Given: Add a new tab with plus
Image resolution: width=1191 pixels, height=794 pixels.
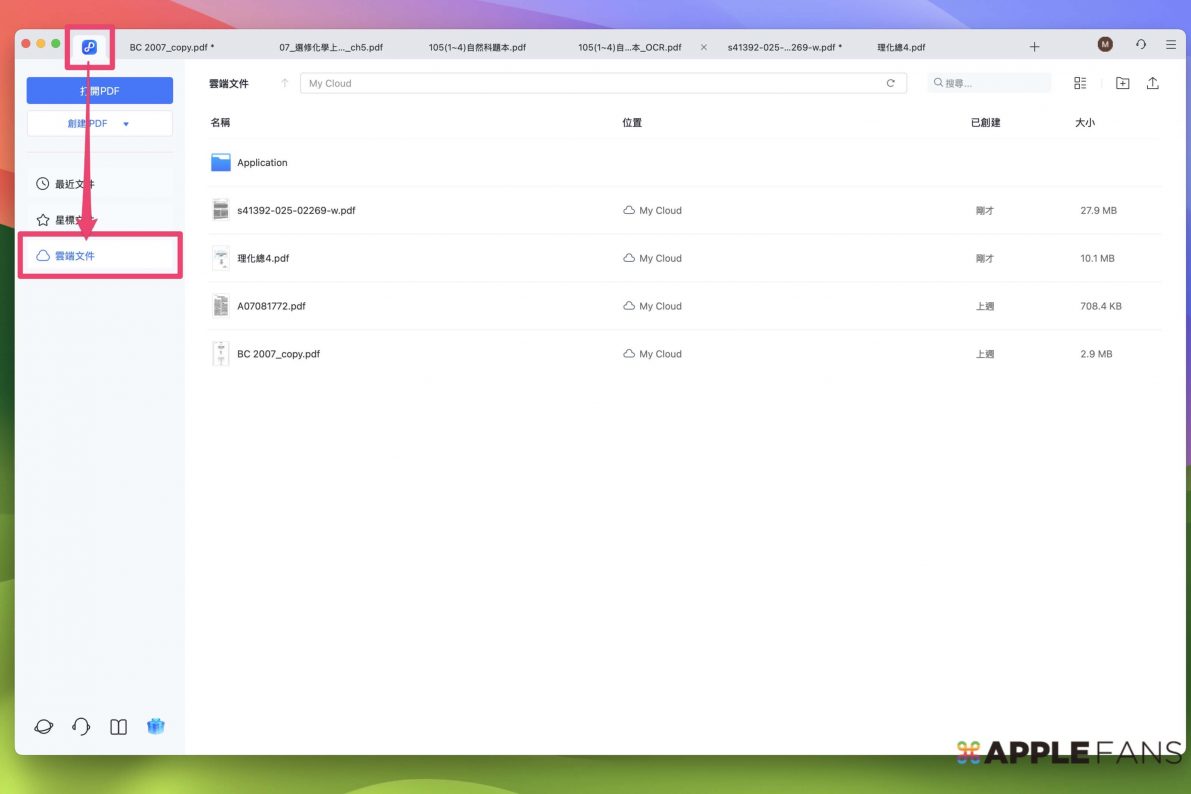Looking at the screenshot, I should (x=1034, y=47).
